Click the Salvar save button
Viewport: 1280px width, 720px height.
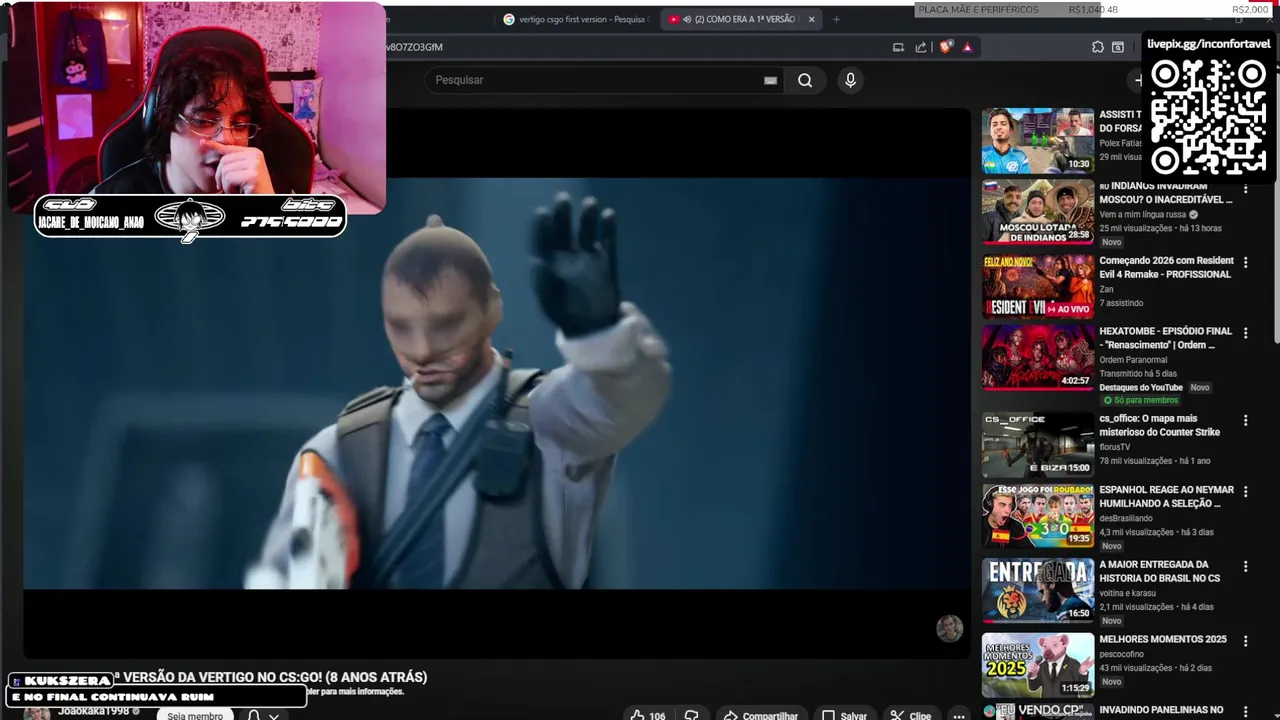coord(844,715)
